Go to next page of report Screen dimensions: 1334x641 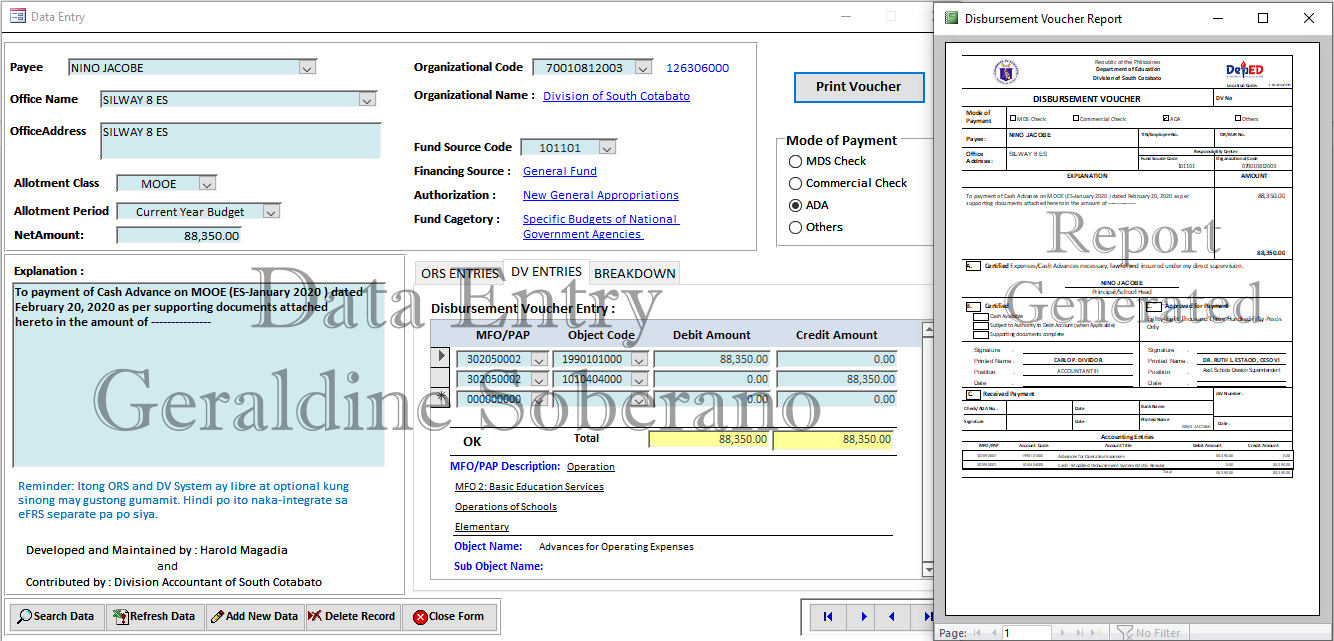[1063, 633]
